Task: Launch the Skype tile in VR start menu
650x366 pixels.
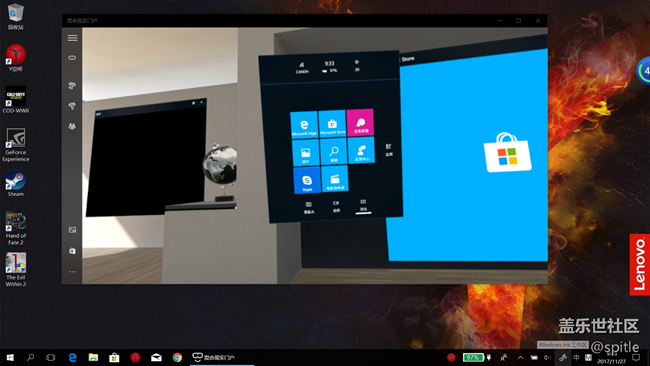Action: [x=307, y=180]
